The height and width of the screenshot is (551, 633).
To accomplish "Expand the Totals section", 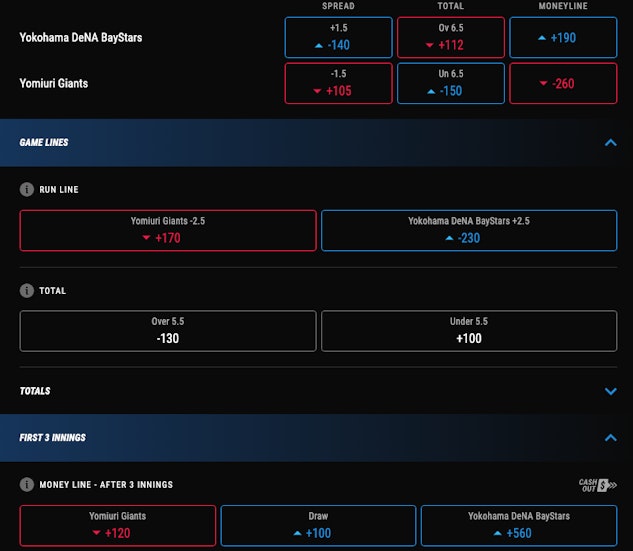I will click(611, 391).
